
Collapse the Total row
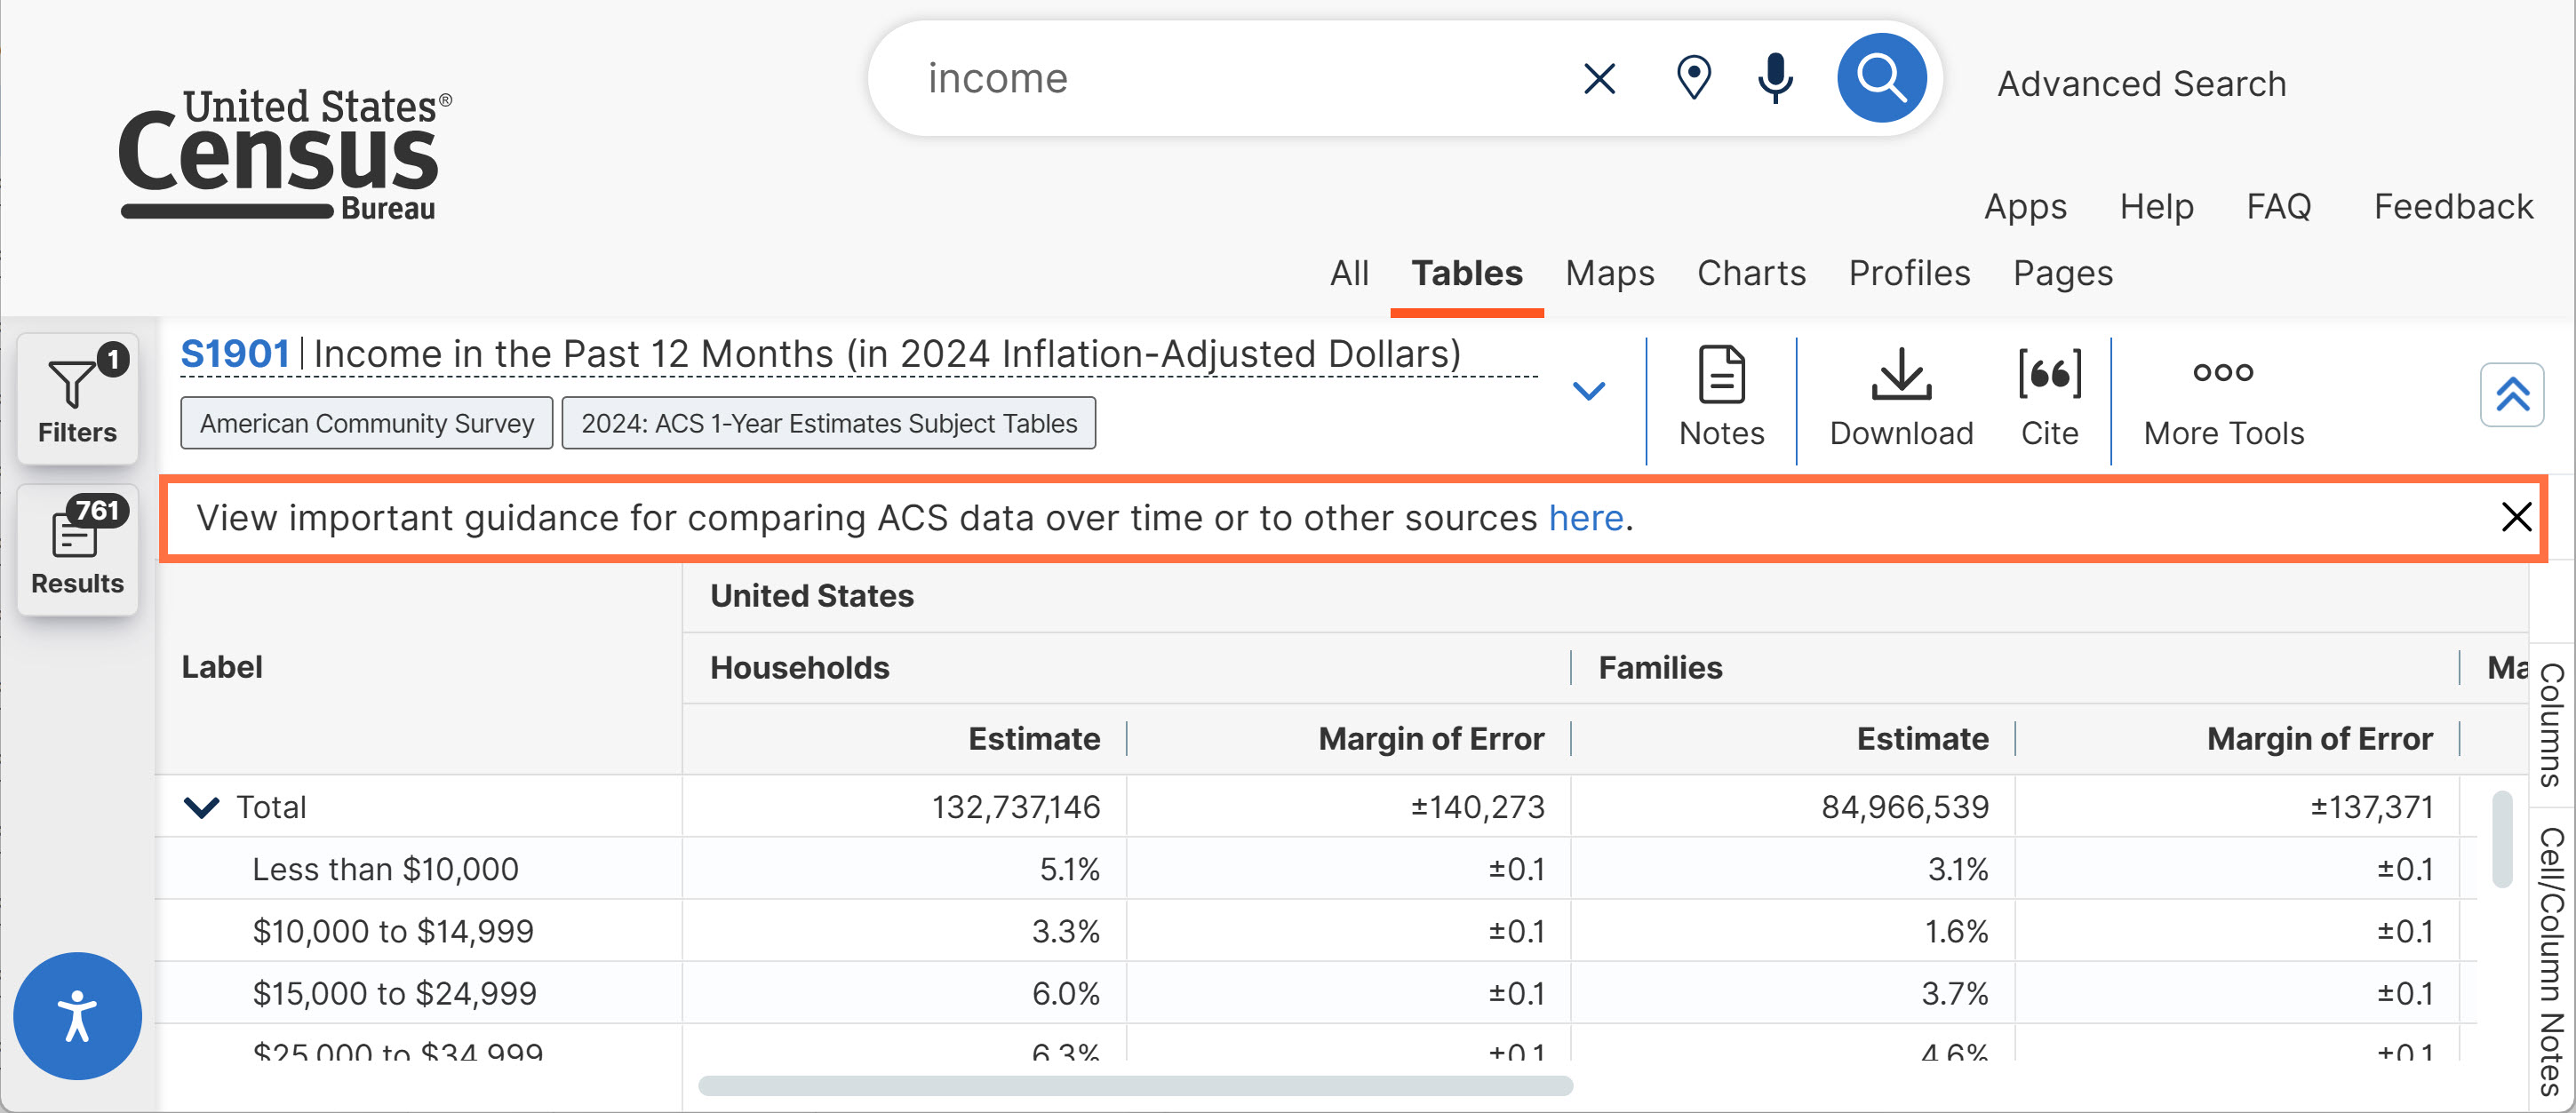202,807
